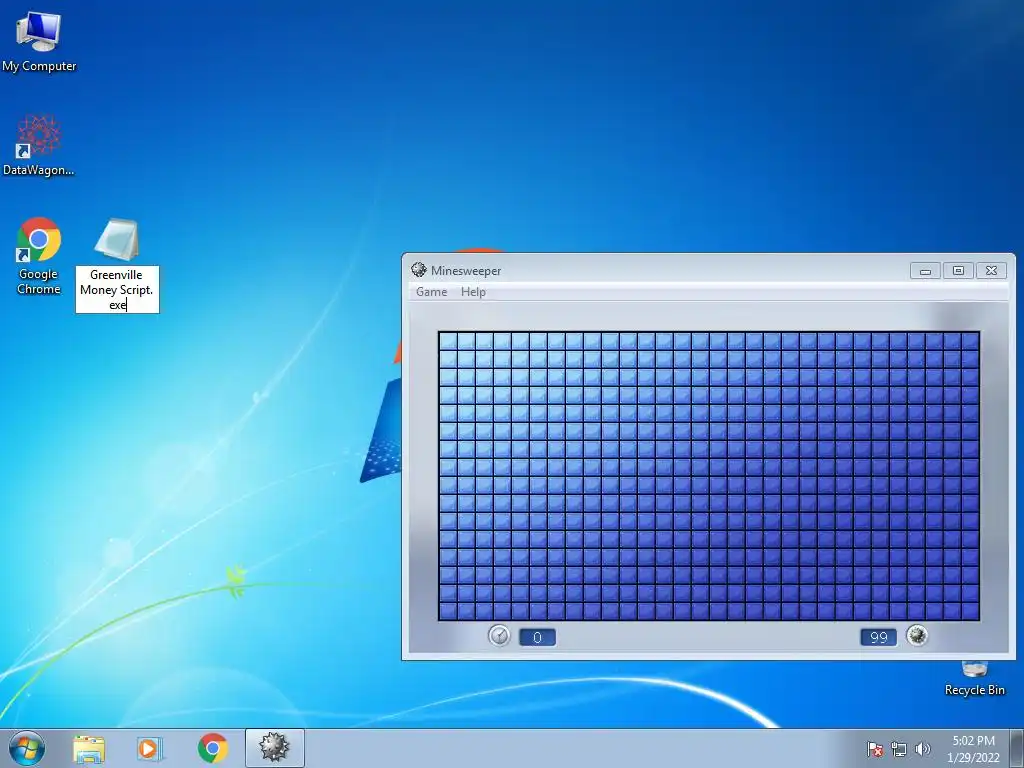Click the Minesweeper taskbar button
Viewport: 1024px width, 768px height.
pyautogui.click(x=274, y=748)
